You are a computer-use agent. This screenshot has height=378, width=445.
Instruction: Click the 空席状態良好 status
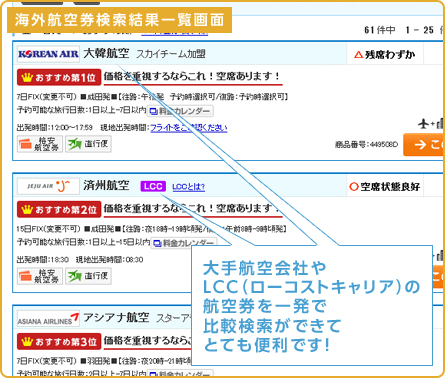pos(384,187)
